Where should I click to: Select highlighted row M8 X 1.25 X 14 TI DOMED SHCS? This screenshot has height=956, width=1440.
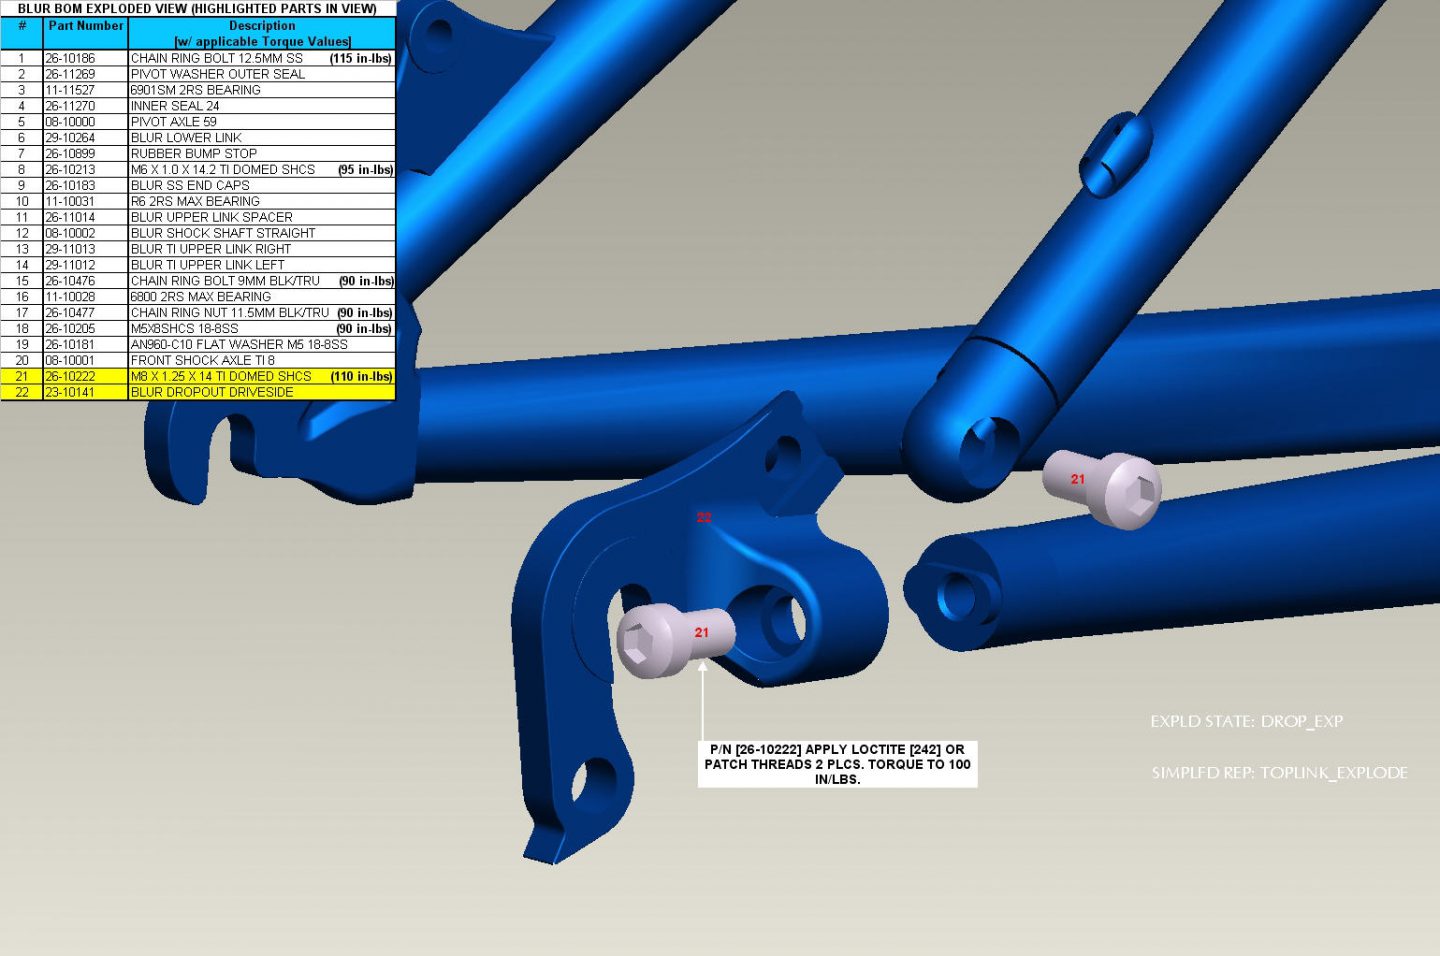(x=221, y=377)
